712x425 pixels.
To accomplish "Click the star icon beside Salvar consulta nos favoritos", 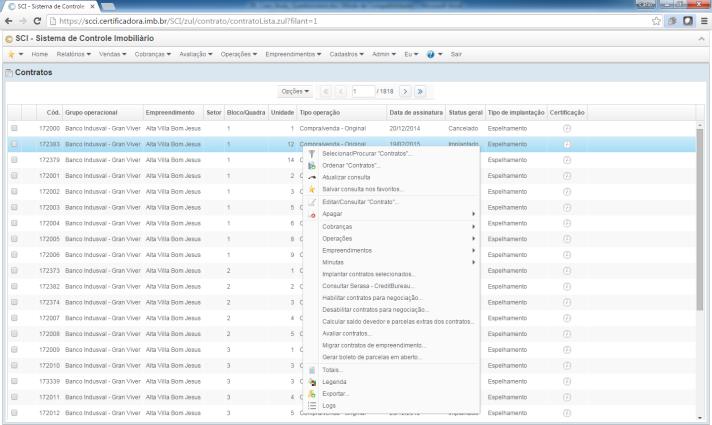I will click(312, 189).
